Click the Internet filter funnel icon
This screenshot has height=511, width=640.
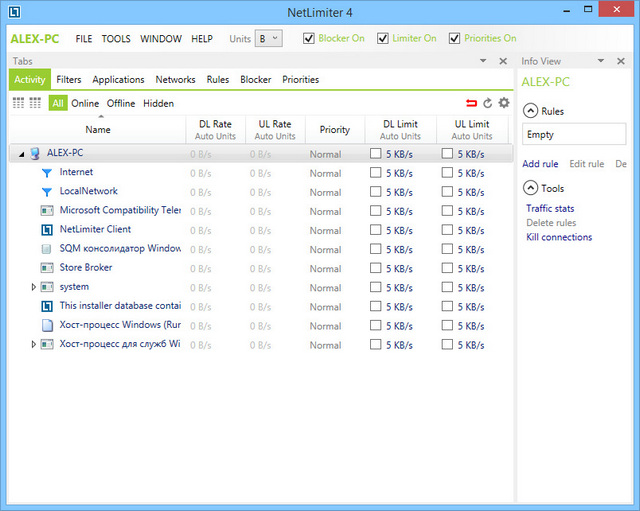[46, 173]
